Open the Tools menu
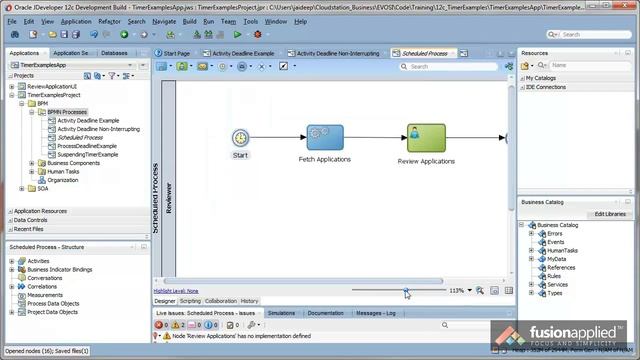 [x=251, y=22]
